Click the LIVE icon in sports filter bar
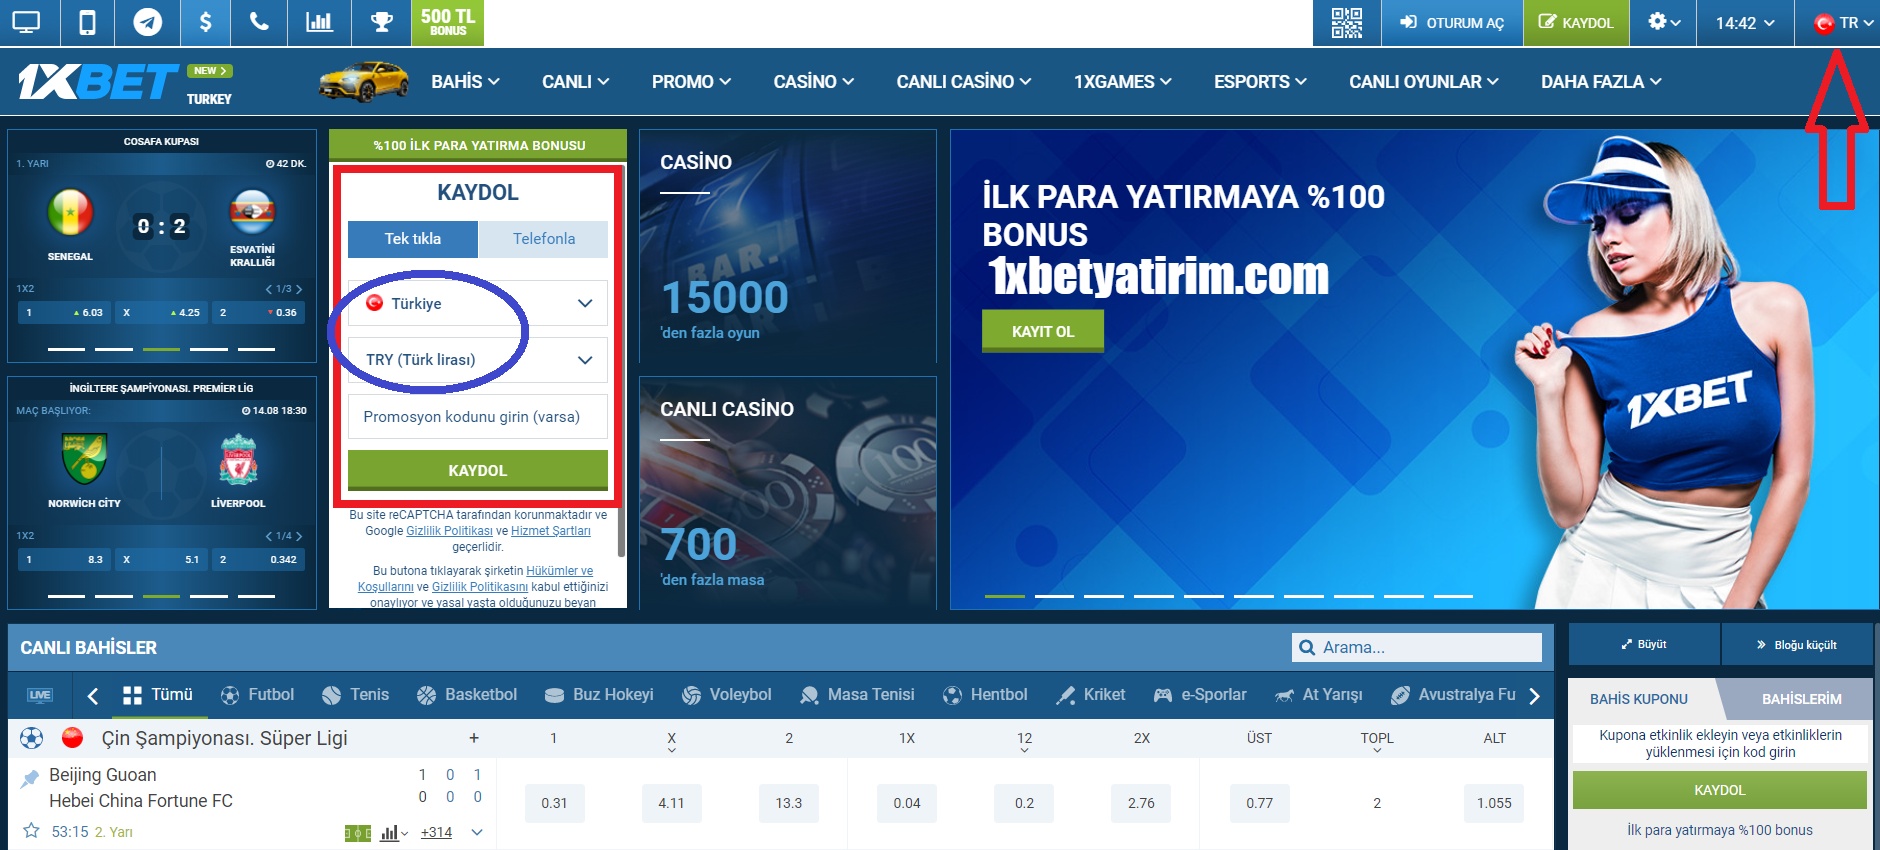 (40, 695)
